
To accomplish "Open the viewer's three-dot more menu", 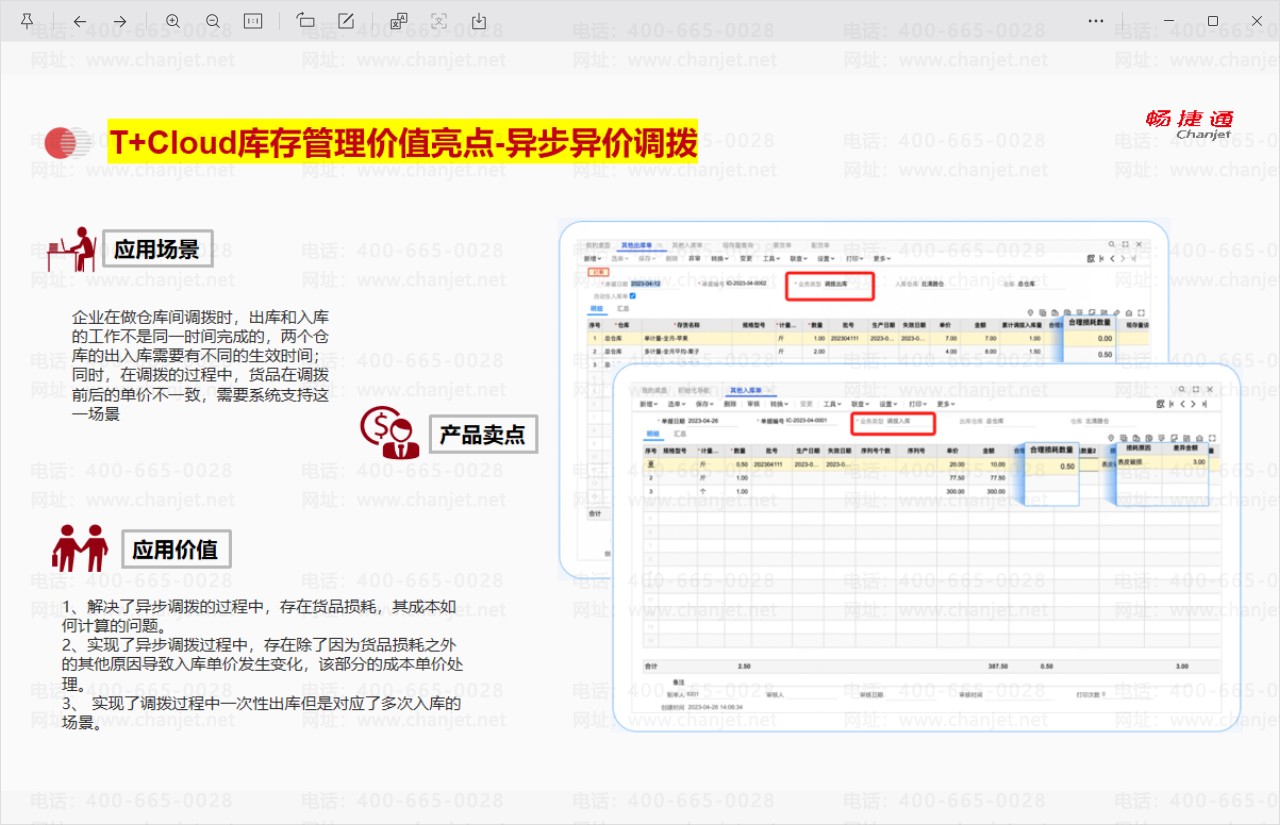I will (1096, 21).
